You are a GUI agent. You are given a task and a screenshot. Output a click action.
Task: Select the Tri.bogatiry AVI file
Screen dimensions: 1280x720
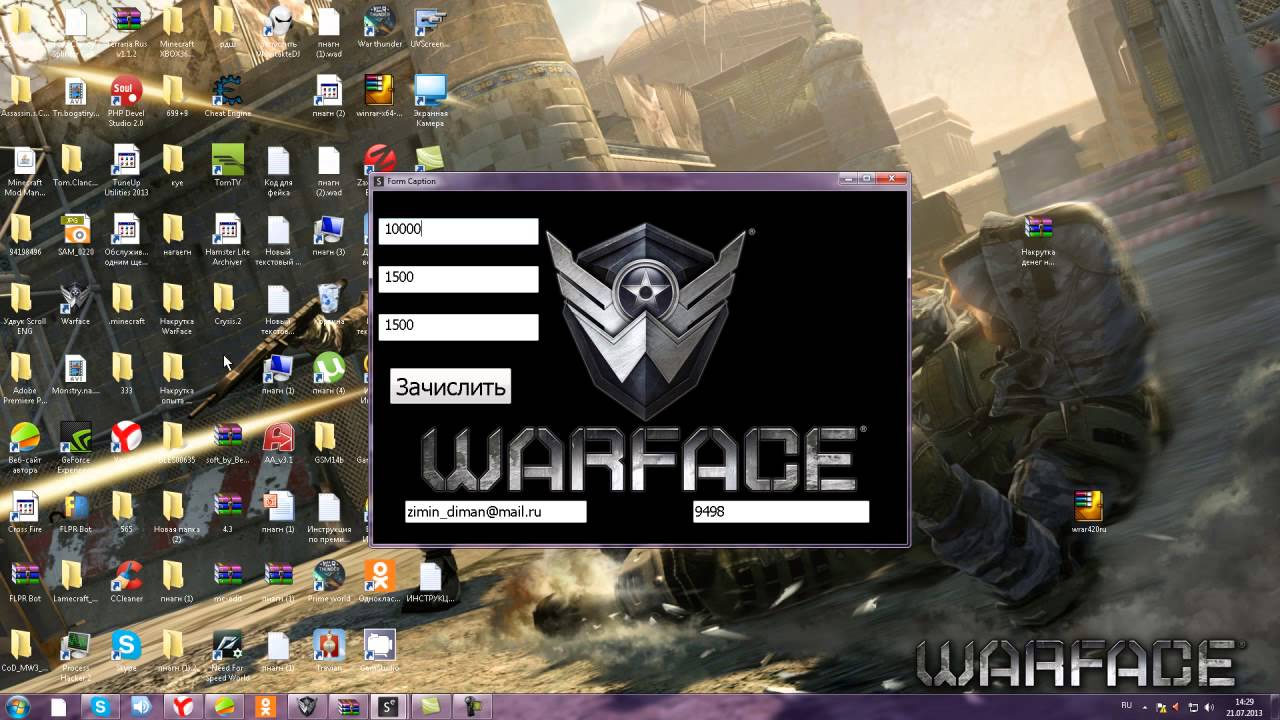(x=75, y=98)
